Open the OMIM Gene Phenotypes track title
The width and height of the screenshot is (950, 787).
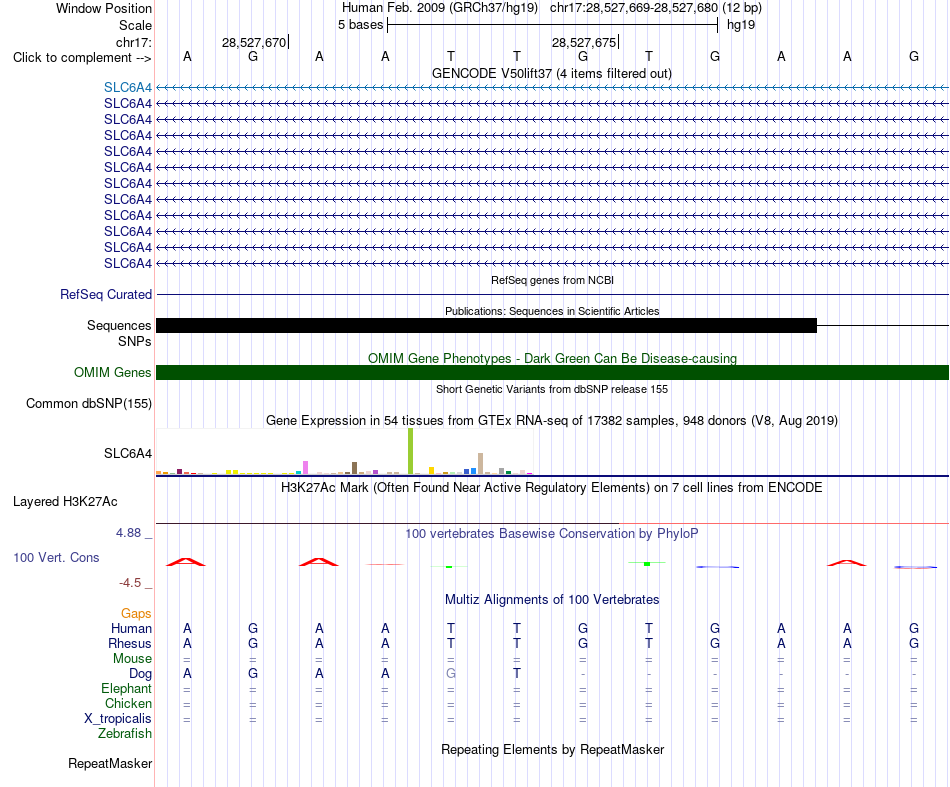coord(552,358)
